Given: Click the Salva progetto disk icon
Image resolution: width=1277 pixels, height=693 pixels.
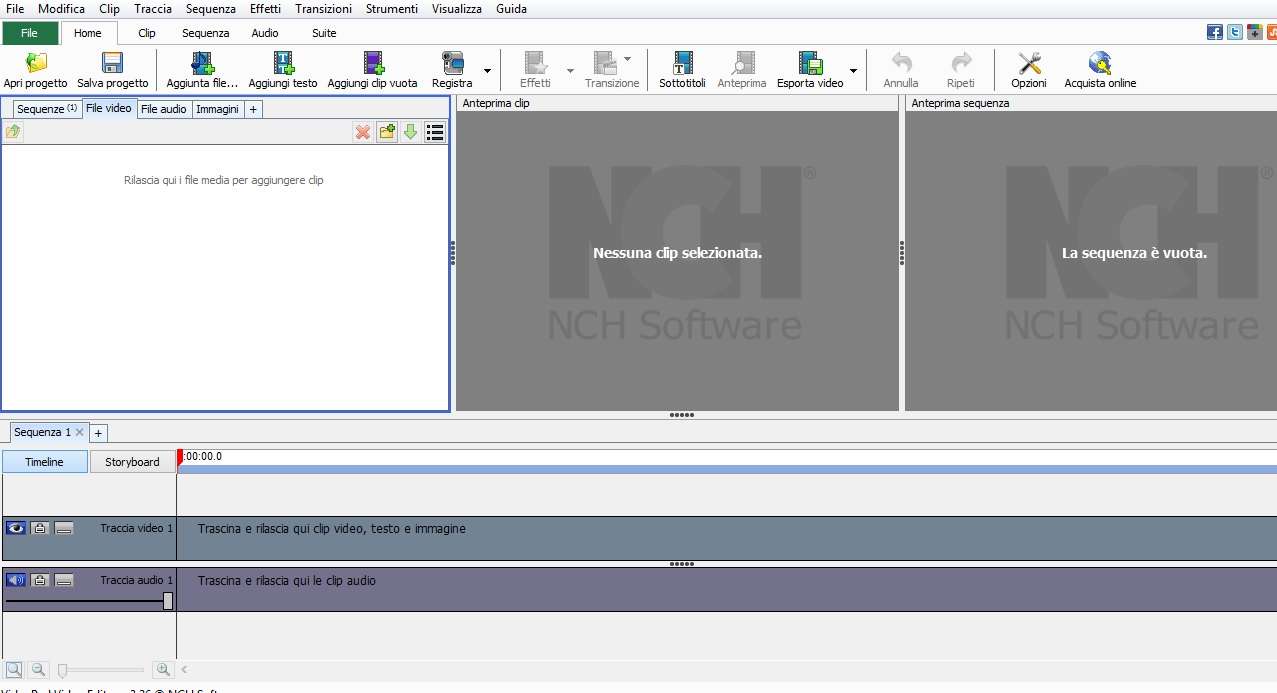Looking at the screenshot, I should (x=112, y=64).
